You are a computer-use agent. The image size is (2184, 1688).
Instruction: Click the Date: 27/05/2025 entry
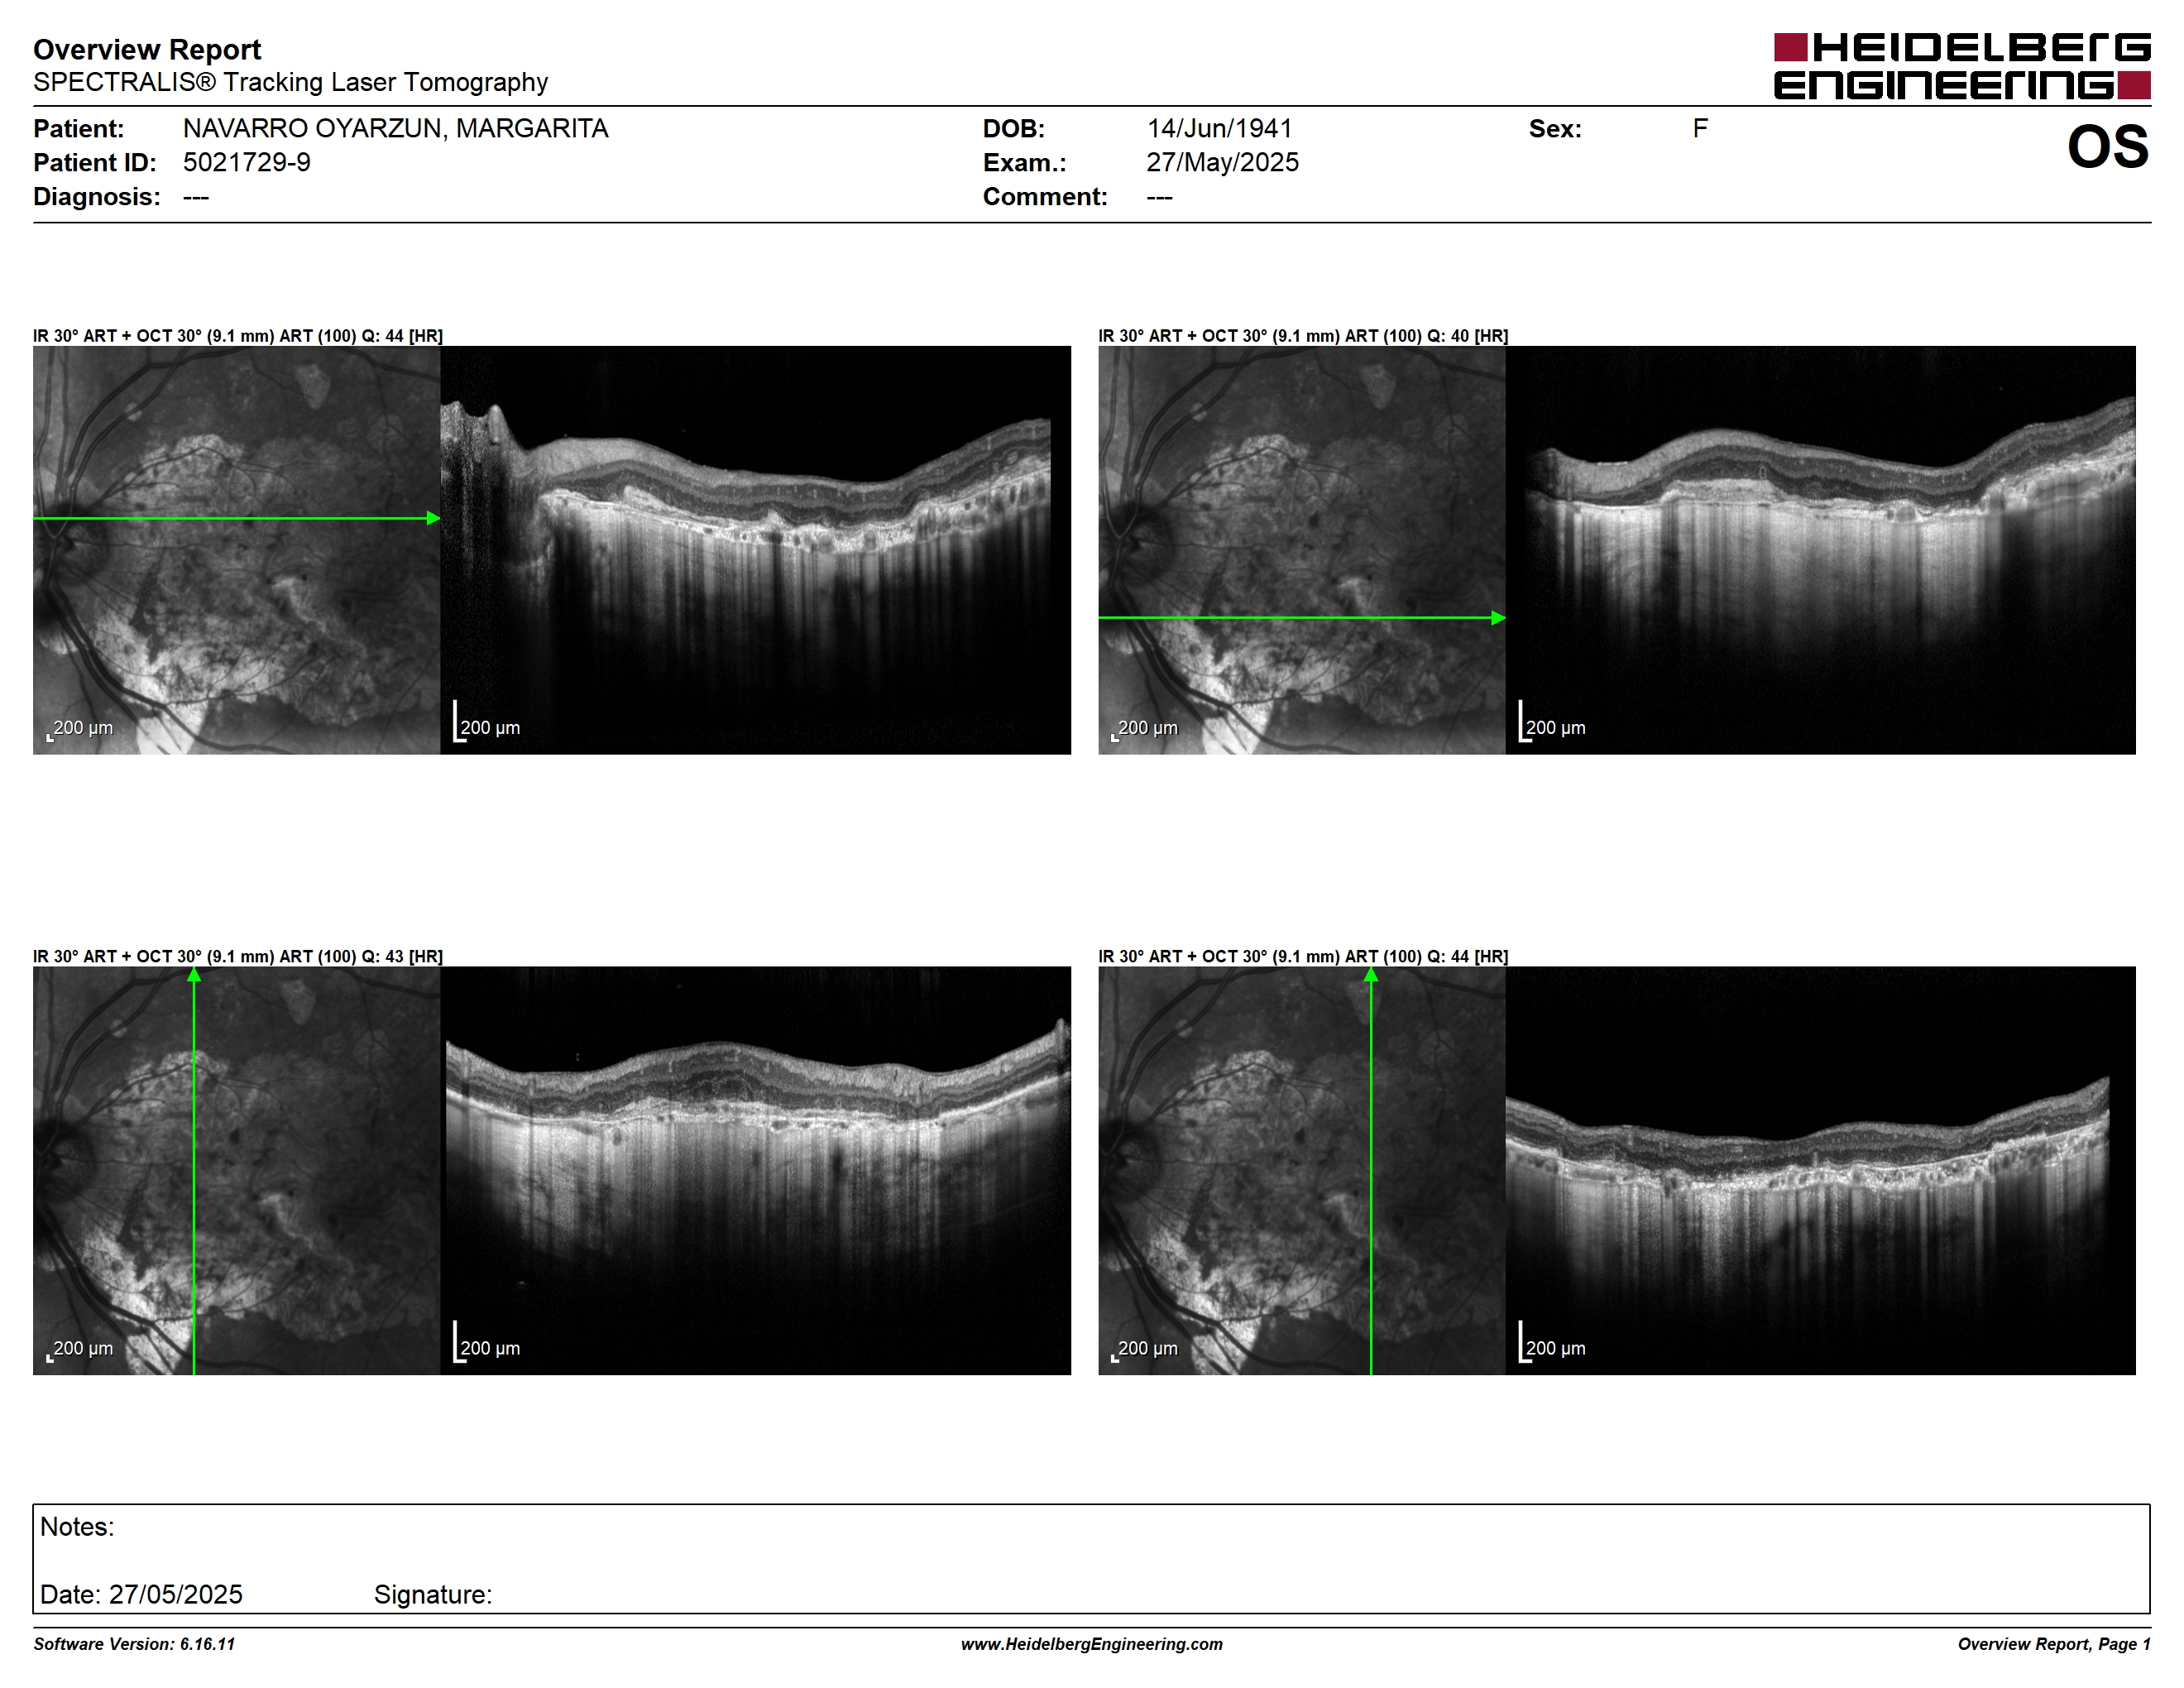tap(141, 1595)
